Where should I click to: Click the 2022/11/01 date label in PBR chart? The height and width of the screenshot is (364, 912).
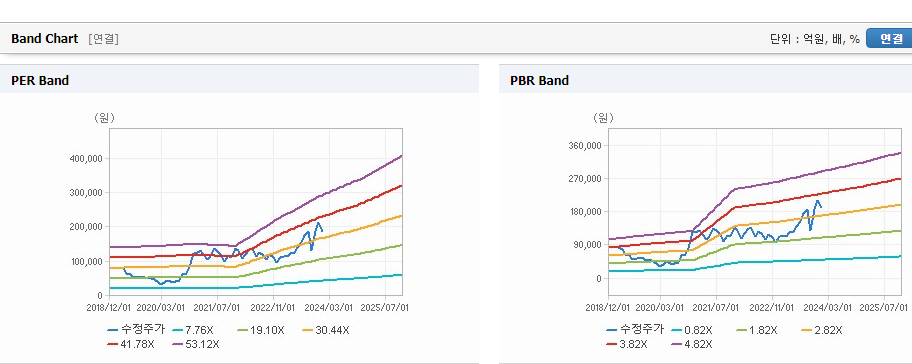tap(772, 307)
